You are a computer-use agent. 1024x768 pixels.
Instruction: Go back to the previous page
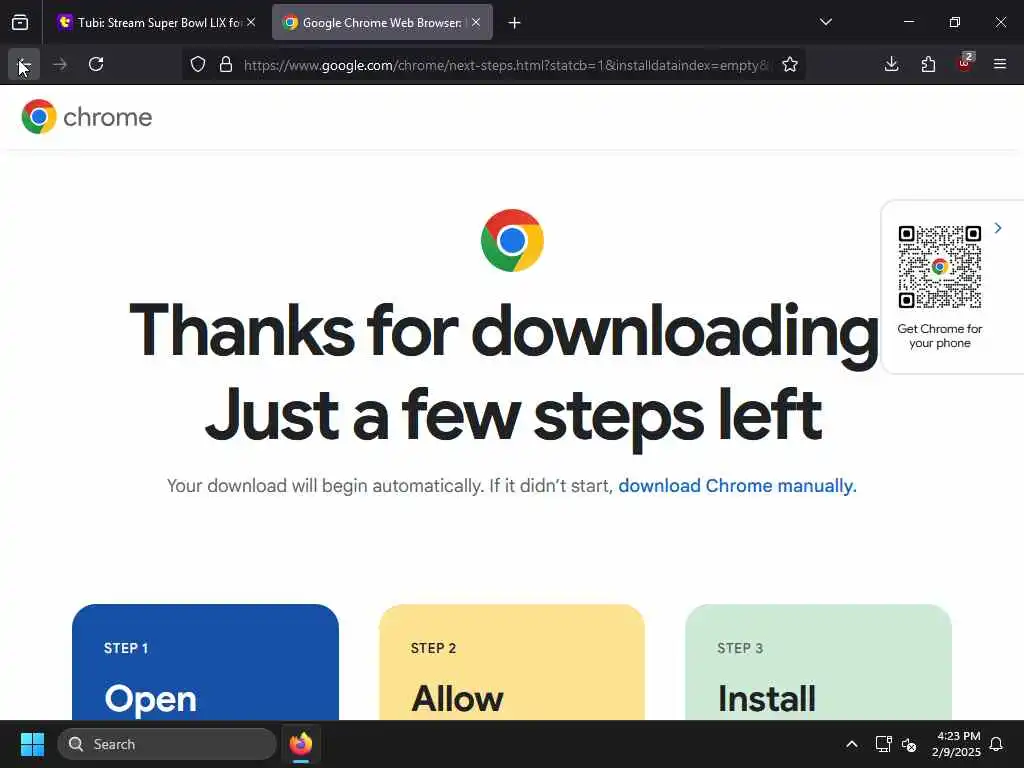click(x=24, y=64)
